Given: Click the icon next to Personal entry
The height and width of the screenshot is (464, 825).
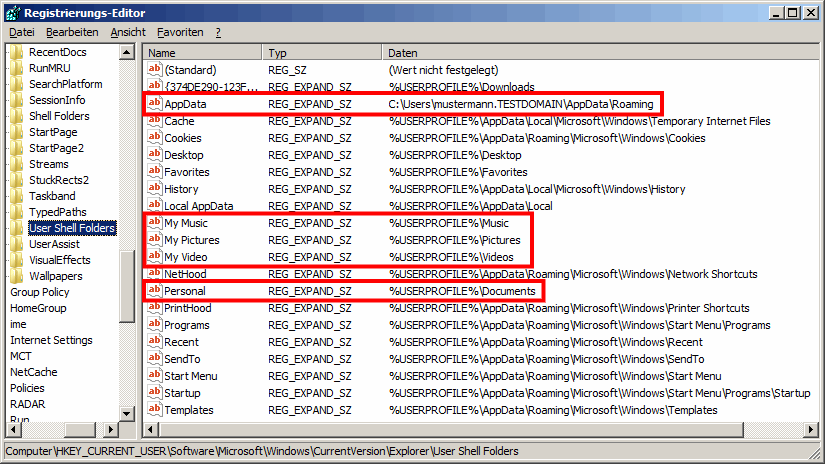Looking at the screenshot, I should click(154, 291).
